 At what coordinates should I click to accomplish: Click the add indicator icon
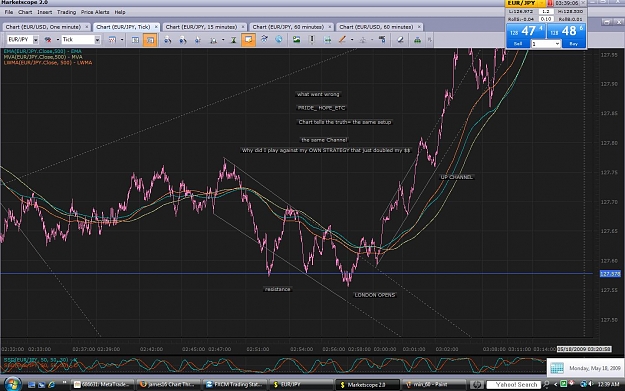[264, 39]
